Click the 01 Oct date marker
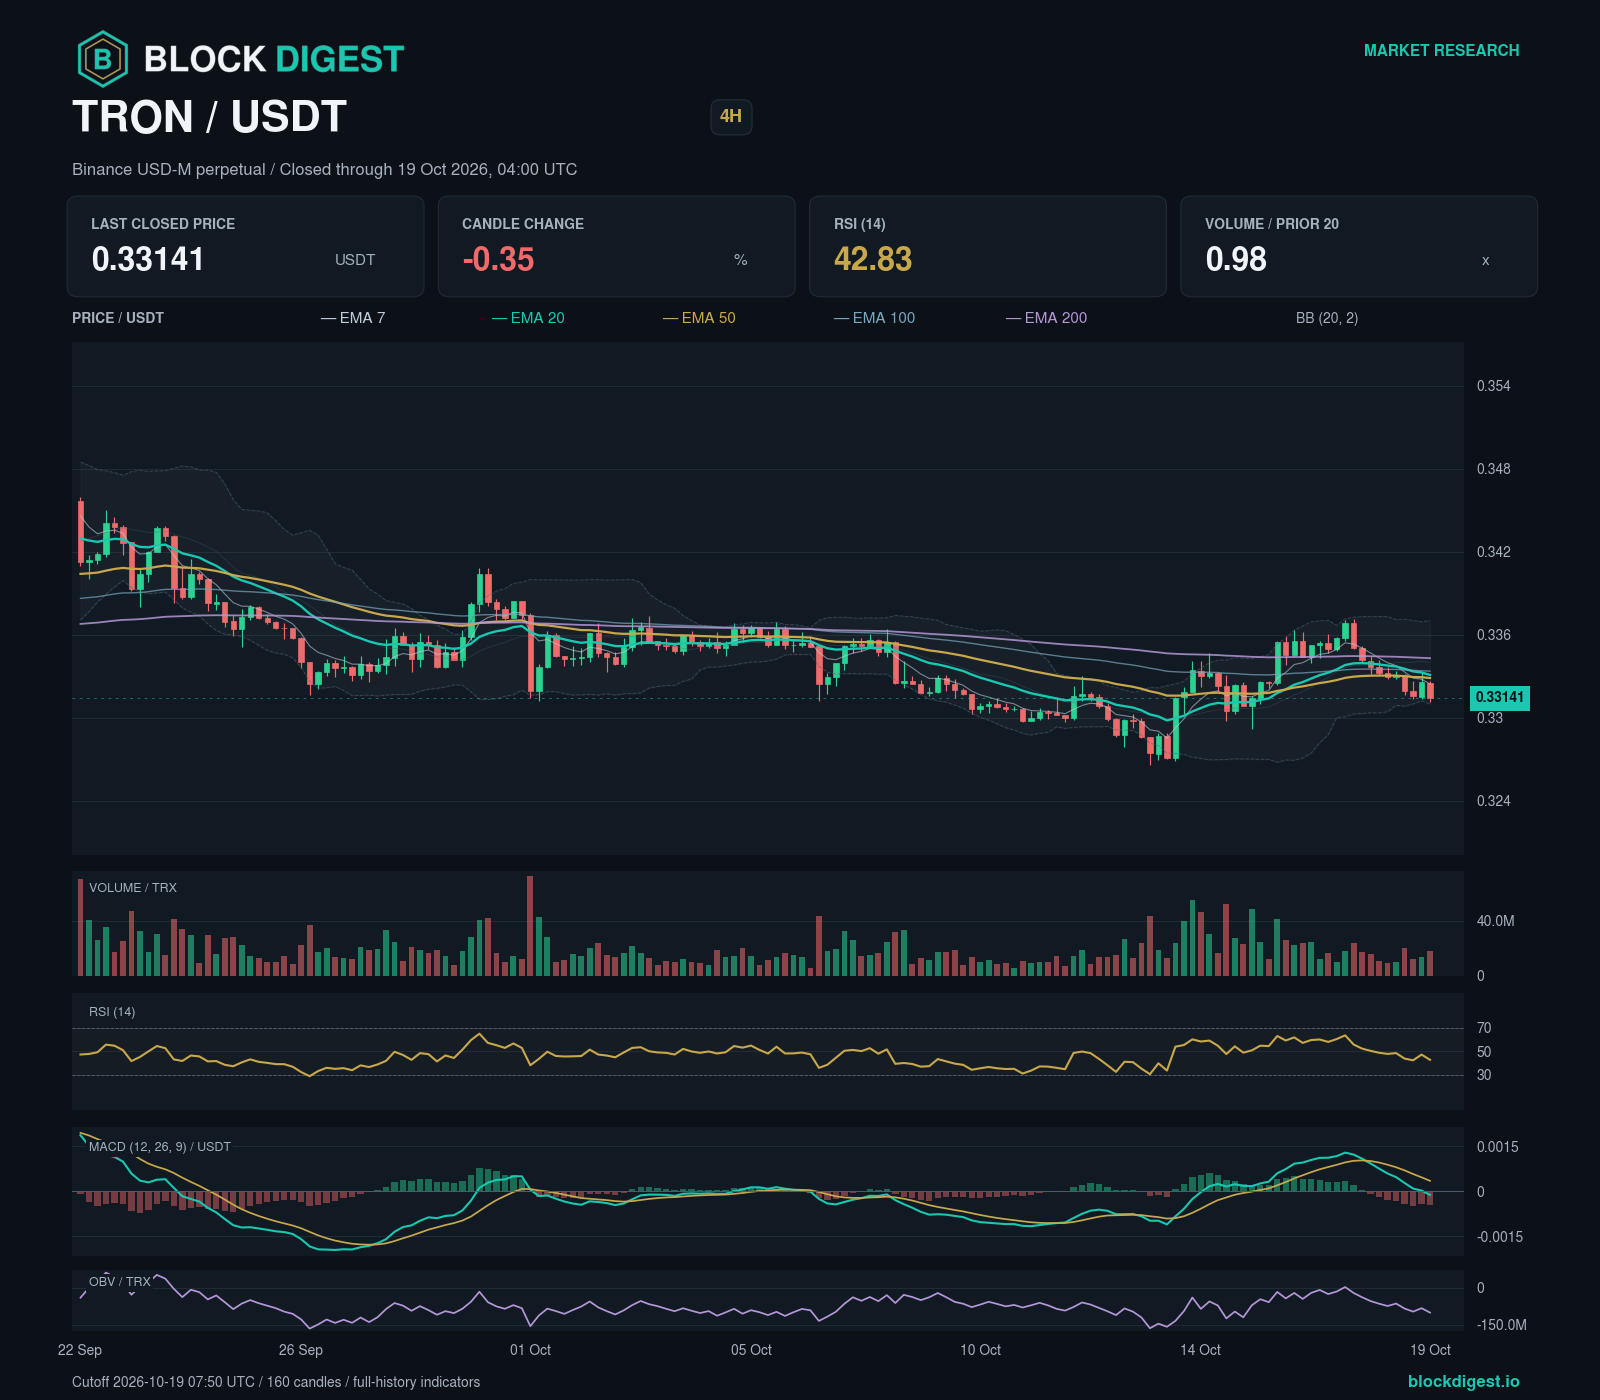The image size is (1600, 1400). point(530,1350)
